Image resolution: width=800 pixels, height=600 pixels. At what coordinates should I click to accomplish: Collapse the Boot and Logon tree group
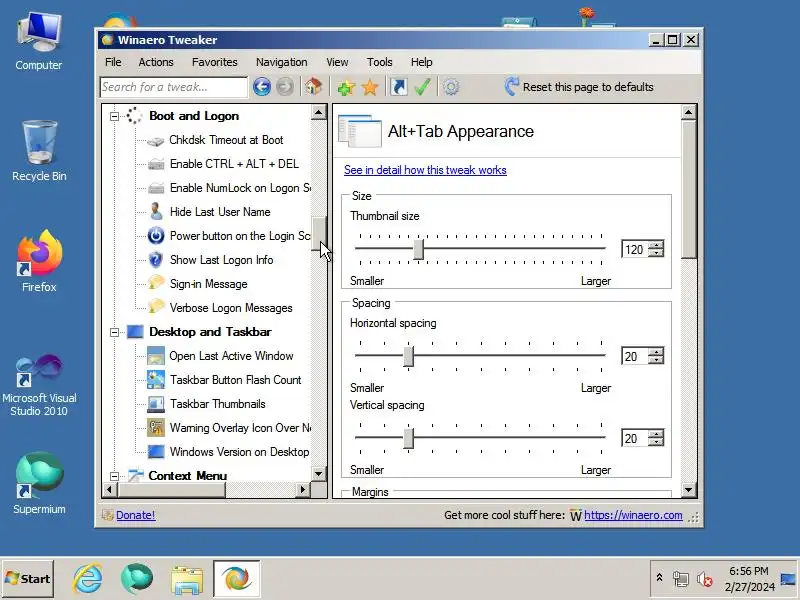[x=115, y=116]
